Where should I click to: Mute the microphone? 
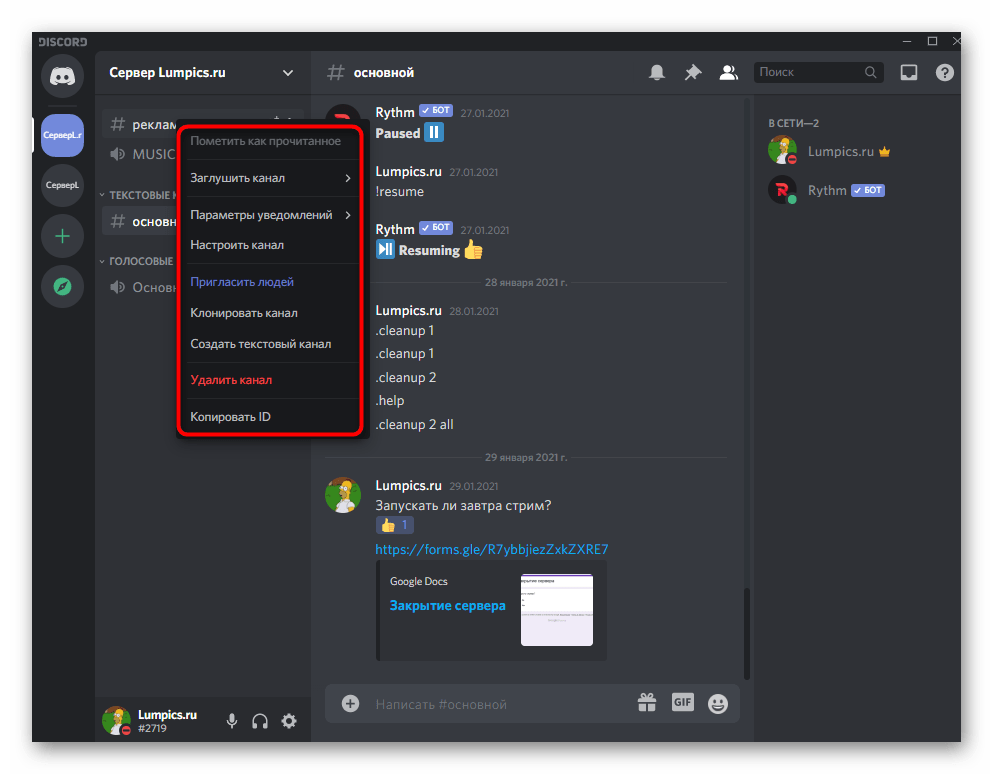tap(231, 720)
